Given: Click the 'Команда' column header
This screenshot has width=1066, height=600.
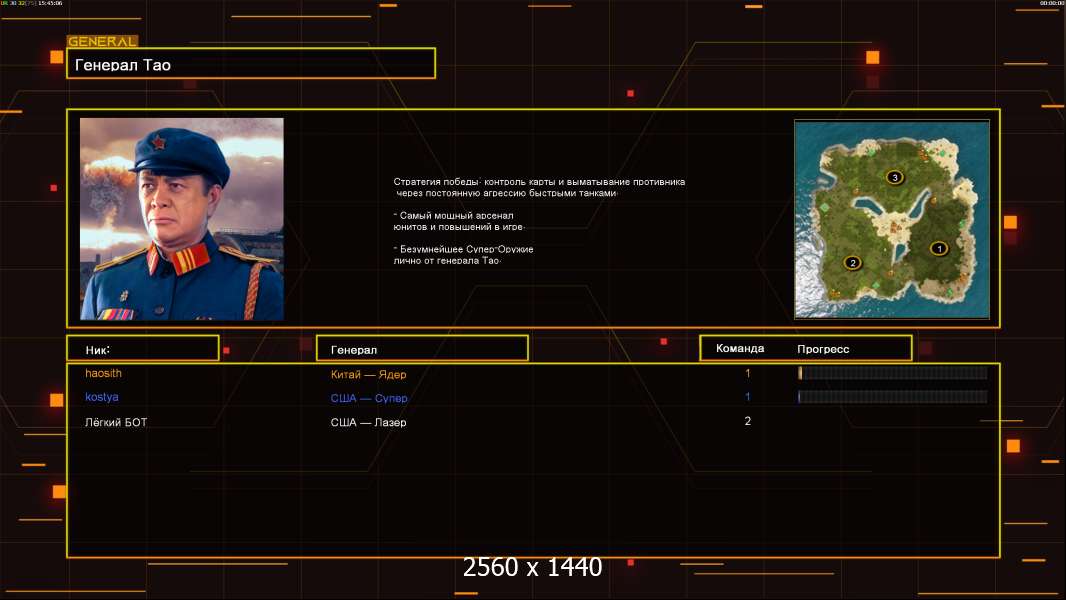Looking at the screenshot, I should point(740,348).
